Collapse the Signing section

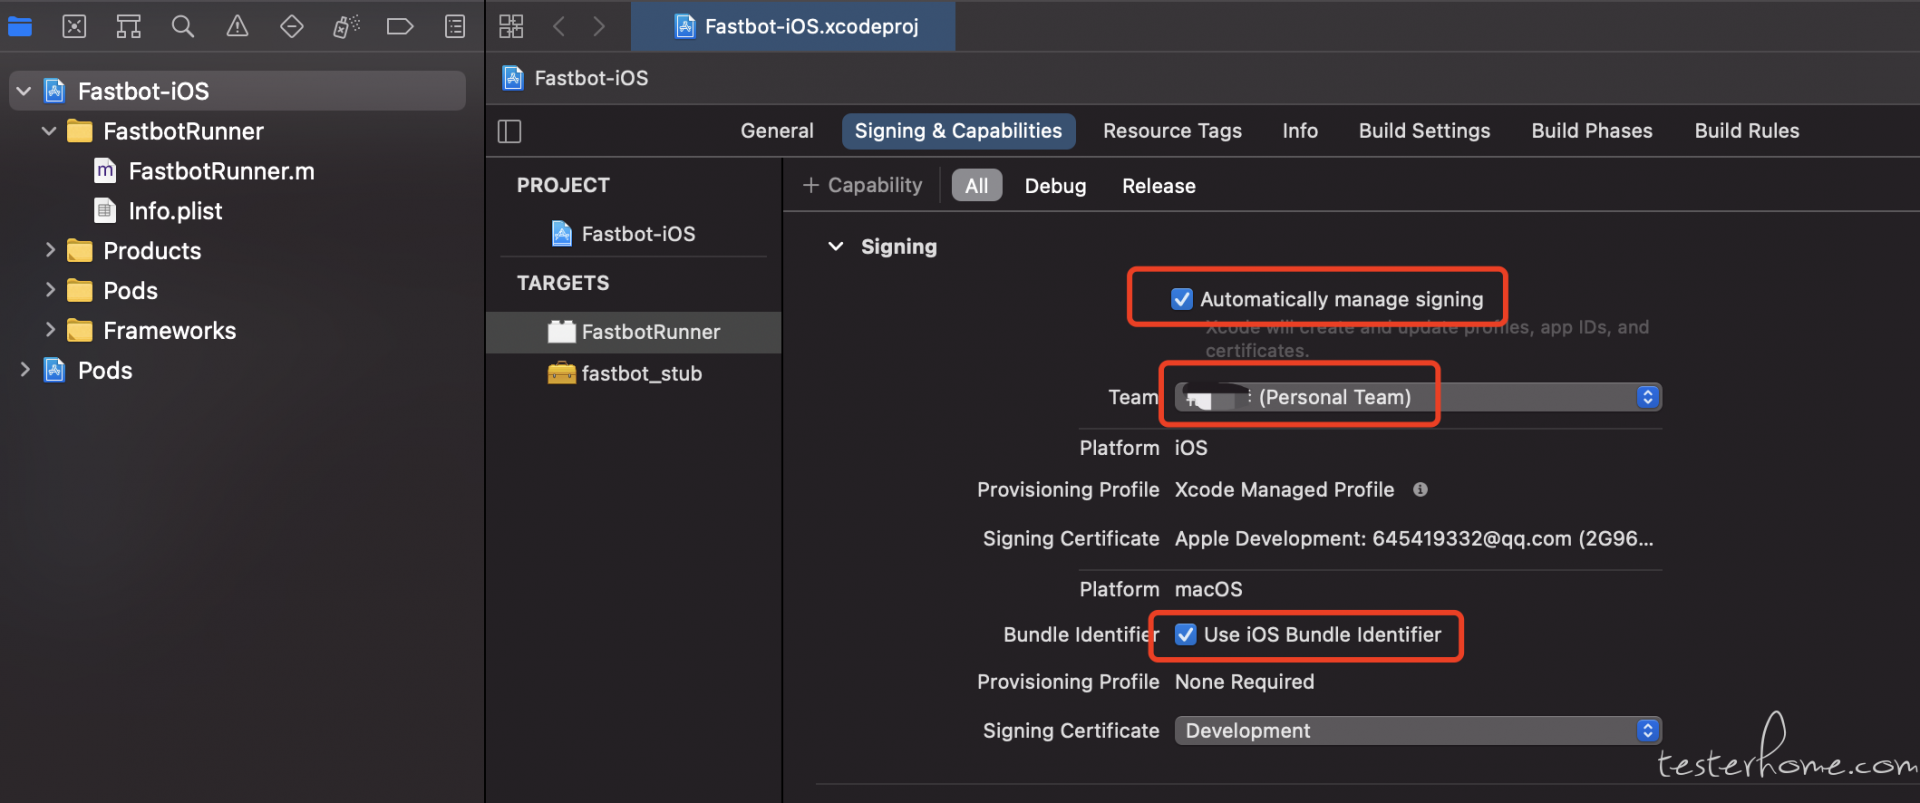836,247
